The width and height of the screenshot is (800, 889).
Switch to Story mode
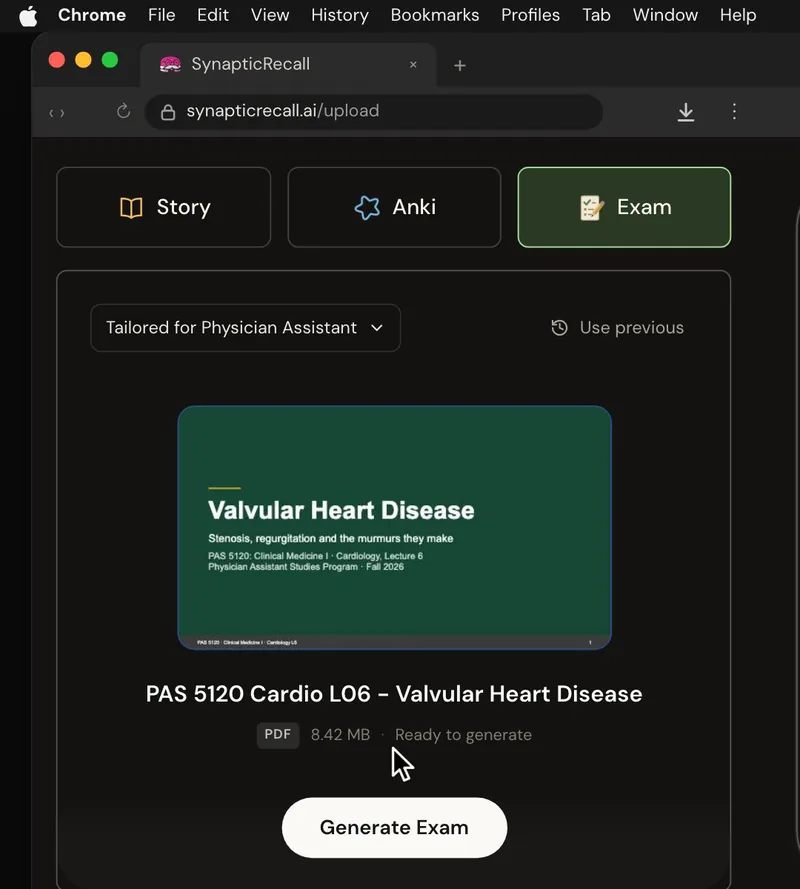pyautogui.click(x=164, y=207)
